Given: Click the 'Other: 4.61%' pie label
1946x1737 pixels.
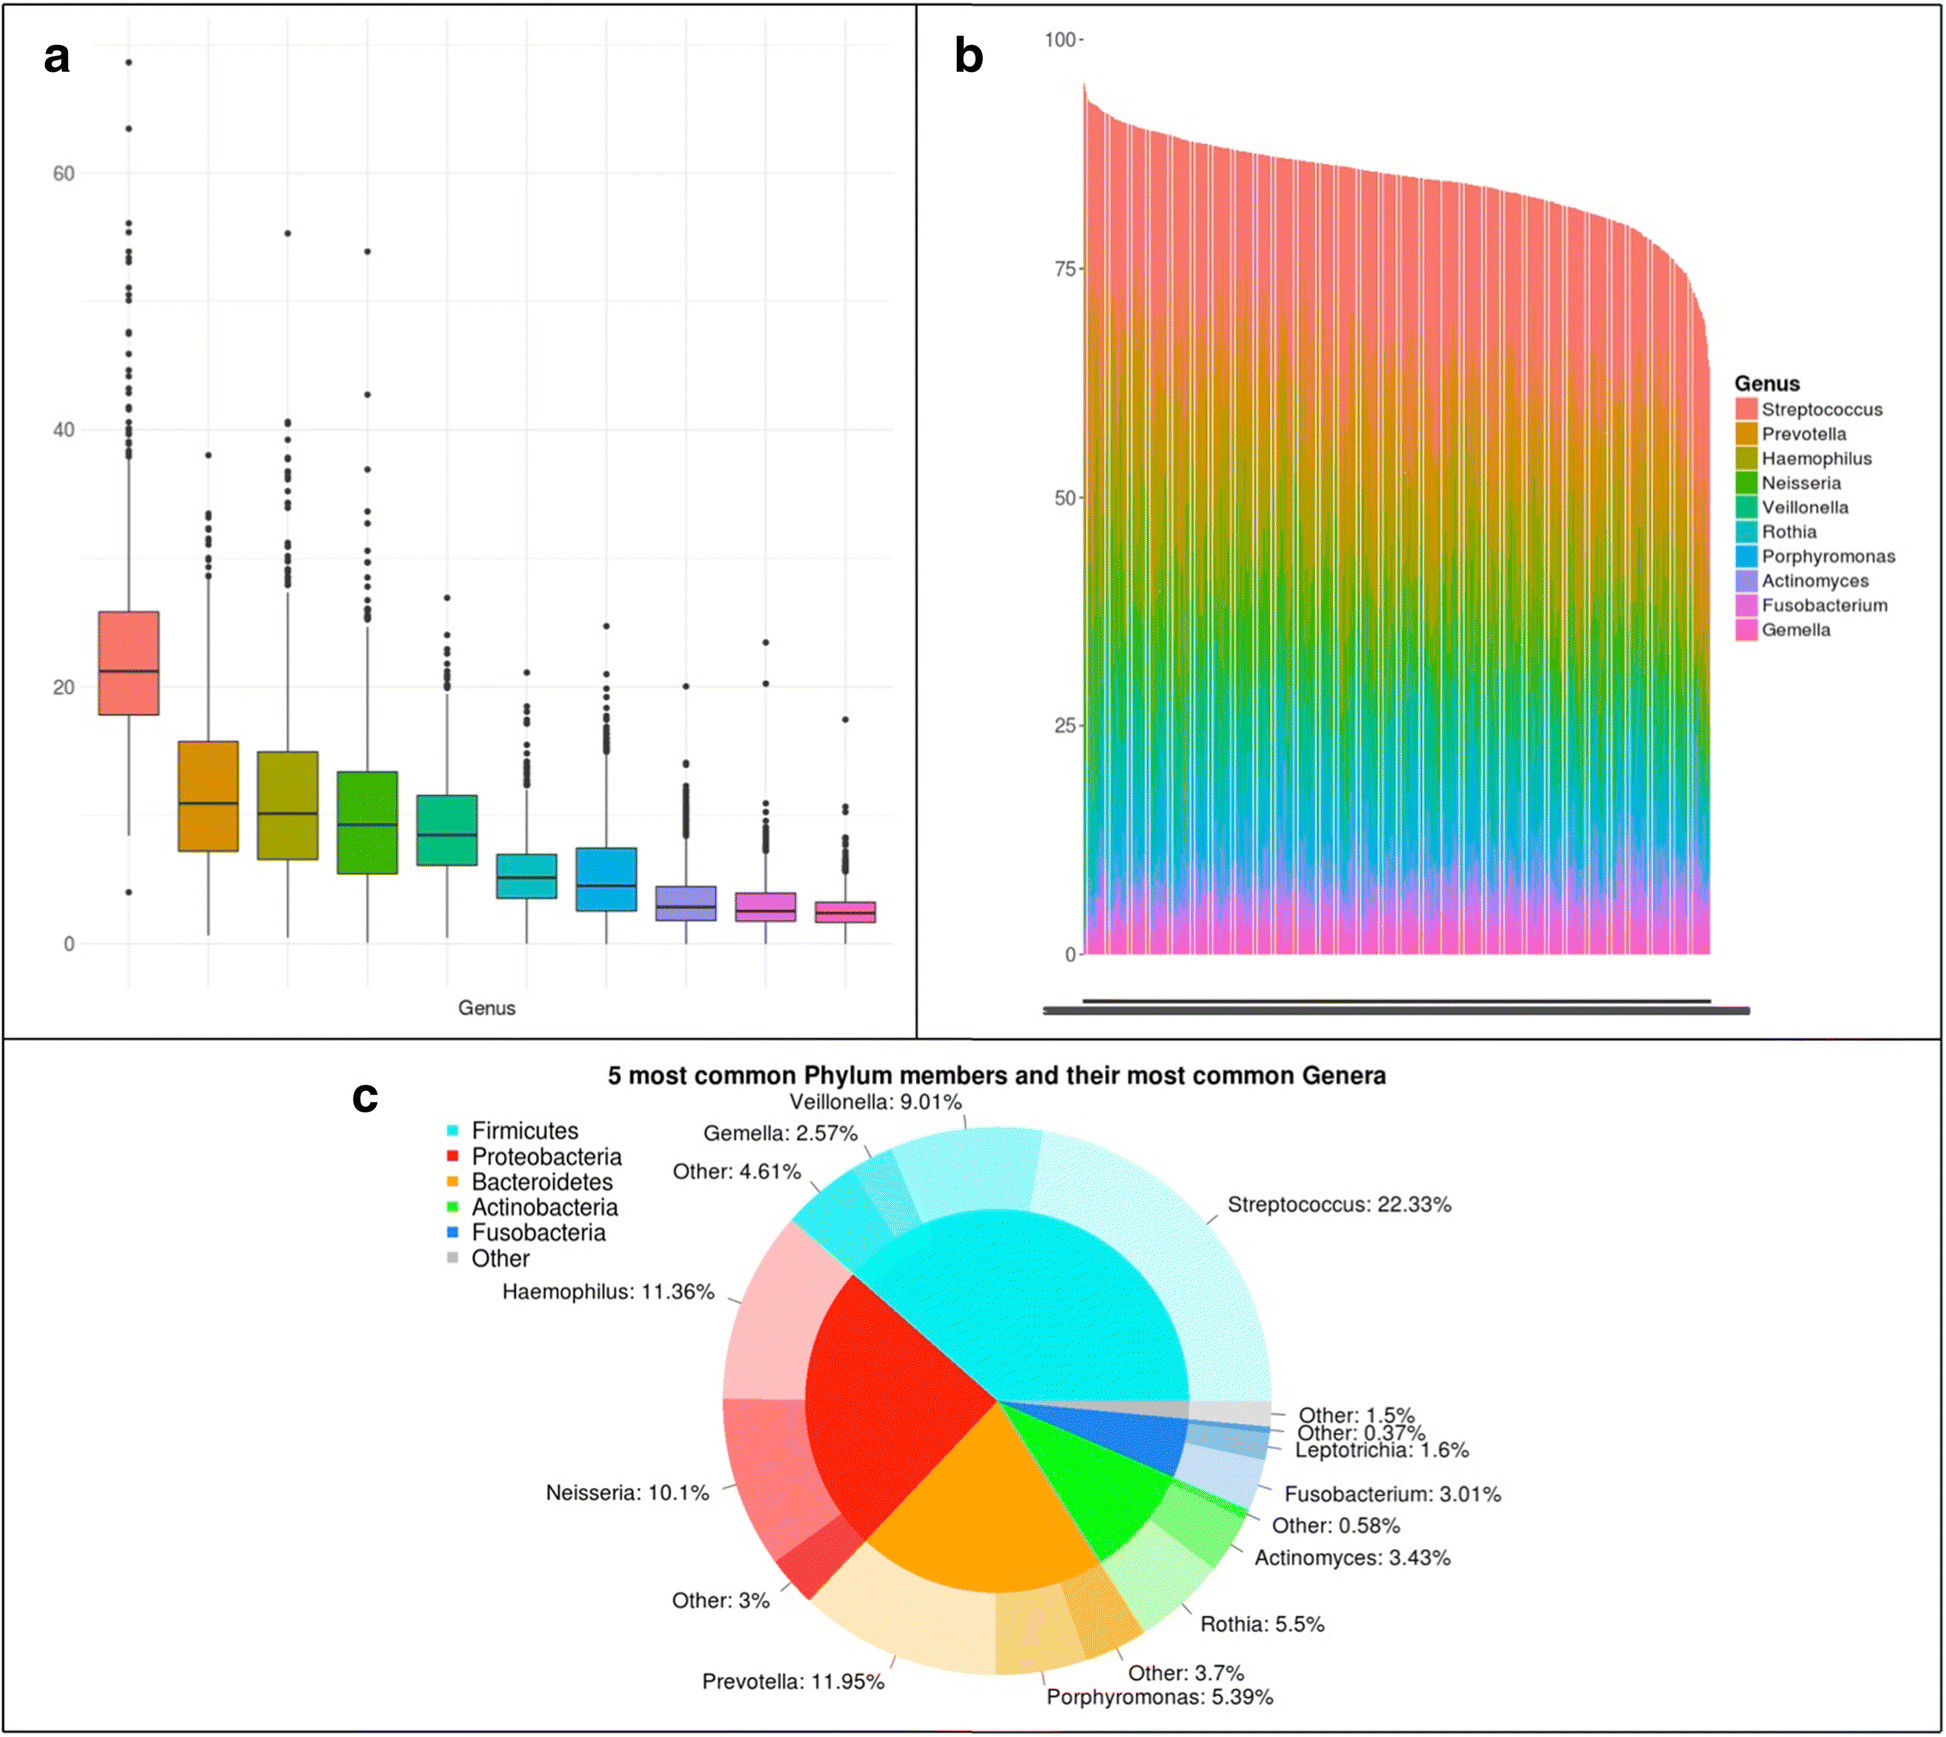Looking at the screenshot, I should tap(737, 1171).
